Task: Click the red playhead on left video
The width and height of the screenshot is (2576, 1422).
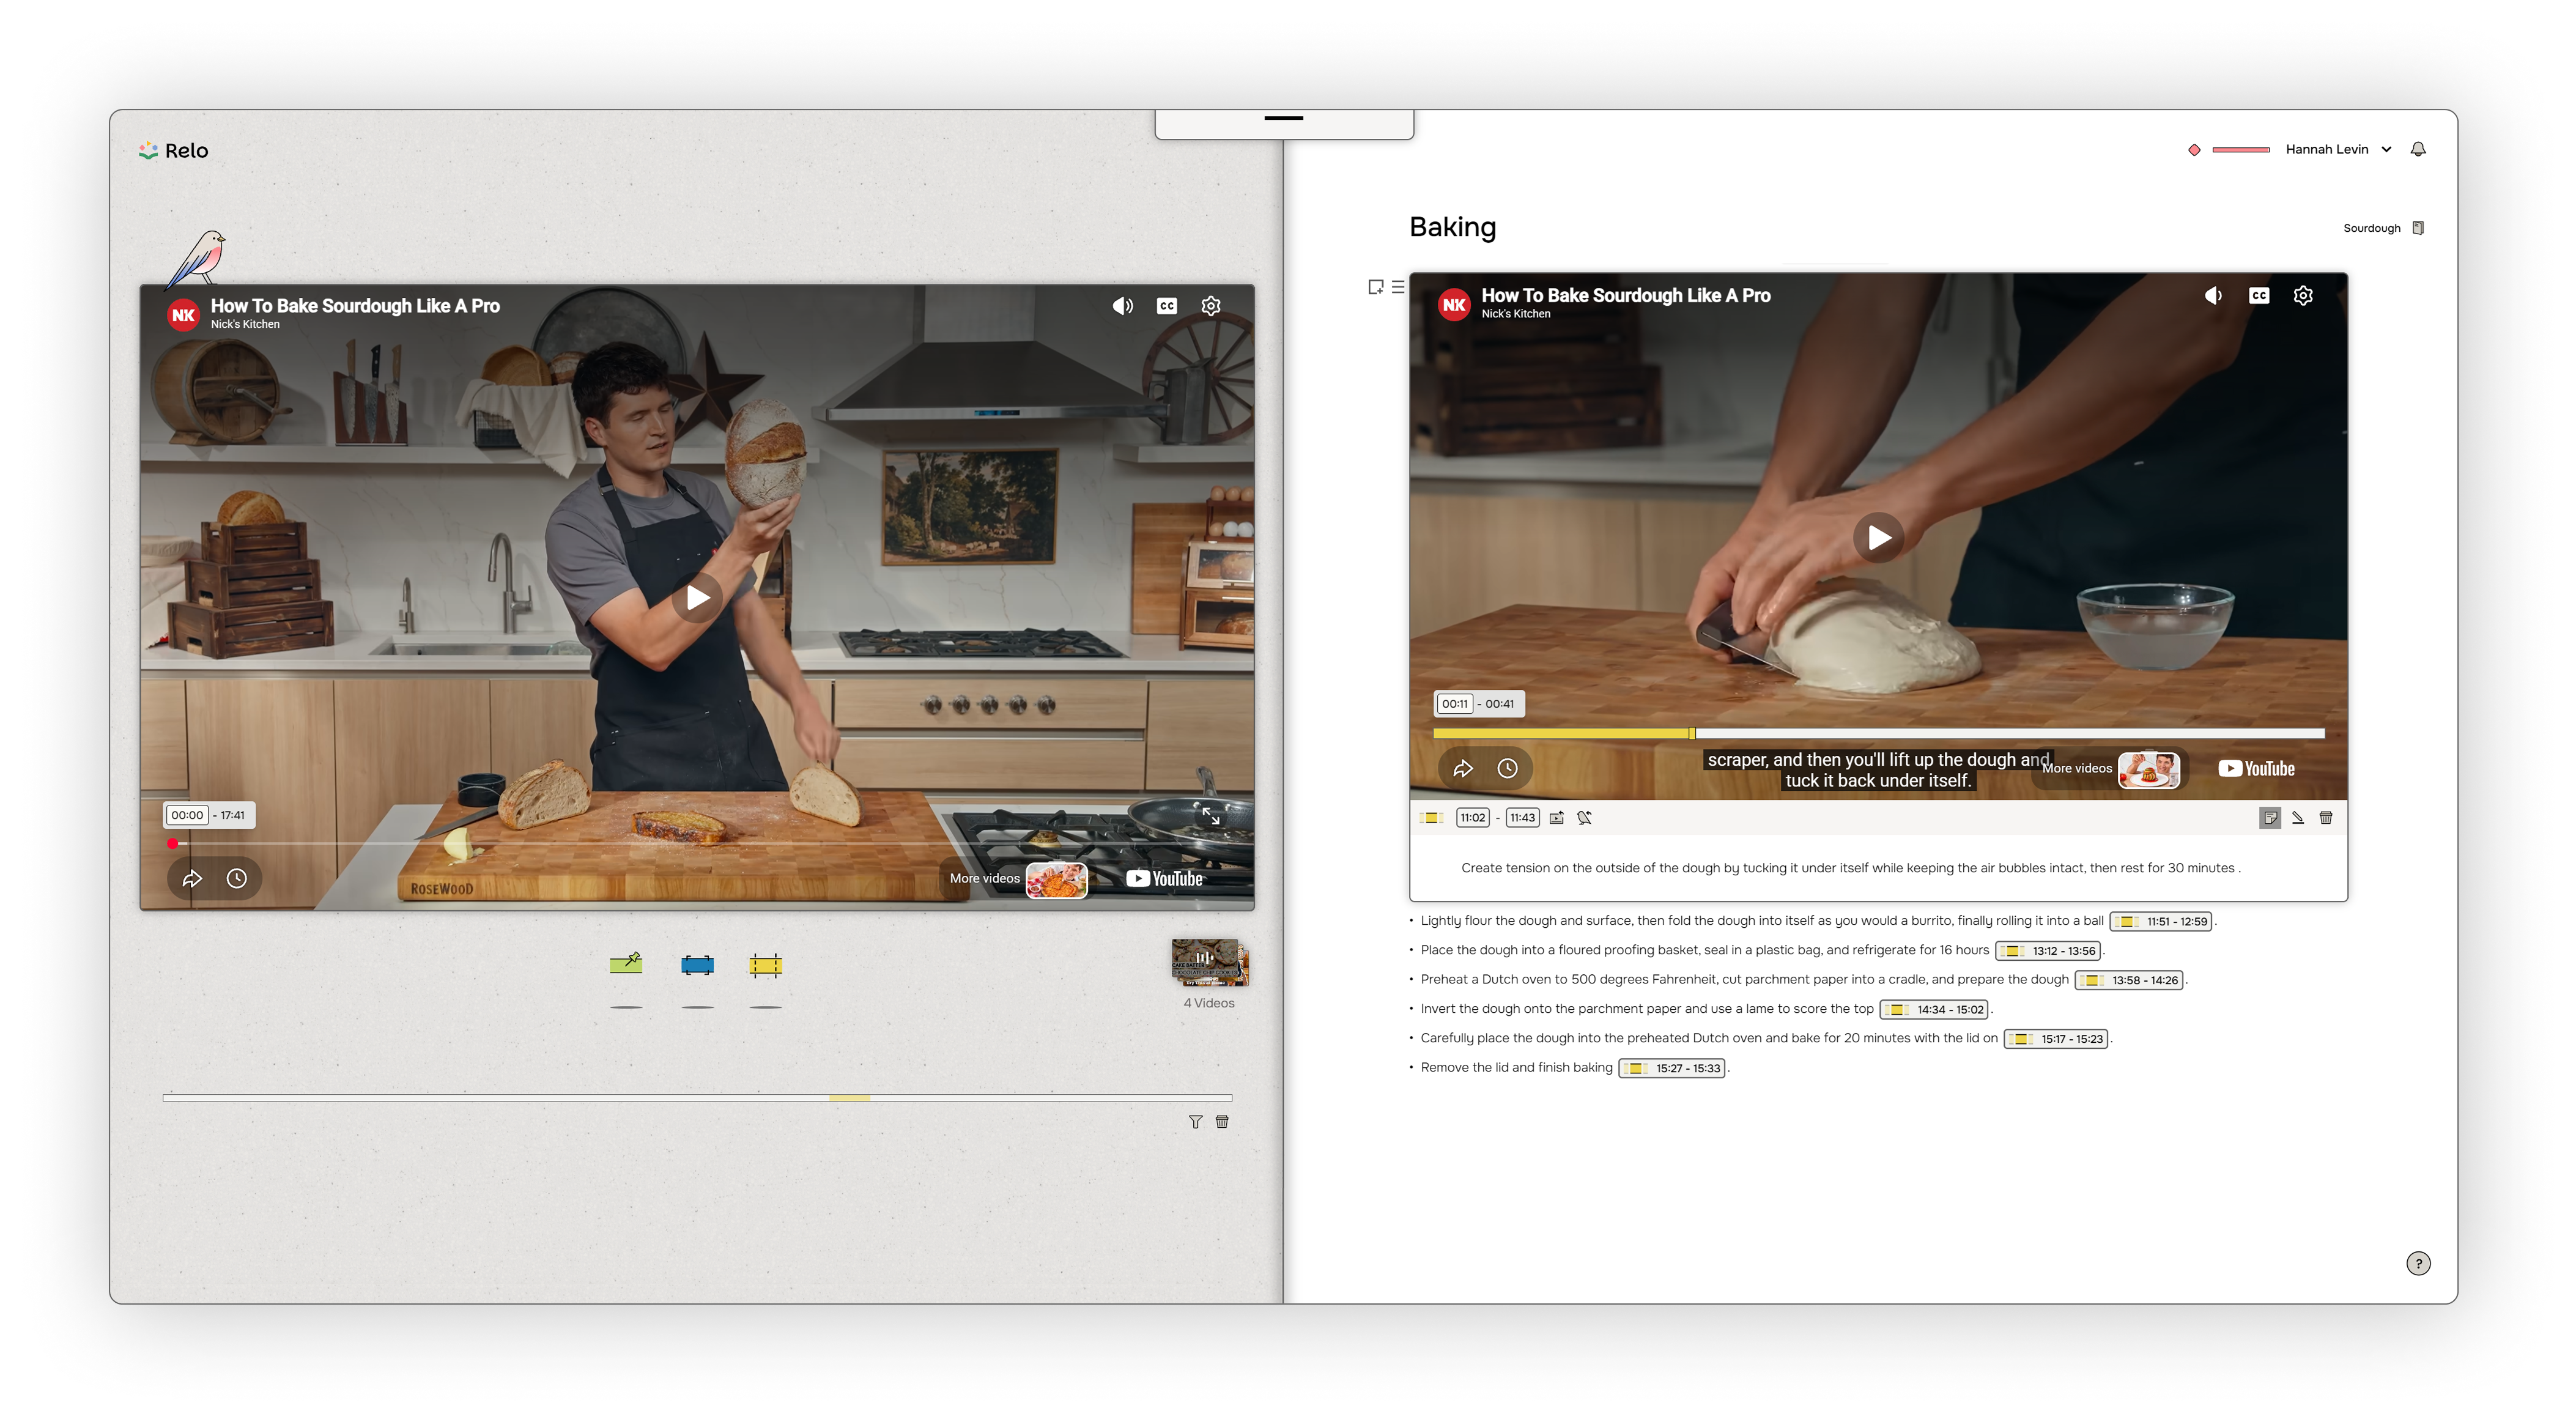Action: 173,844
